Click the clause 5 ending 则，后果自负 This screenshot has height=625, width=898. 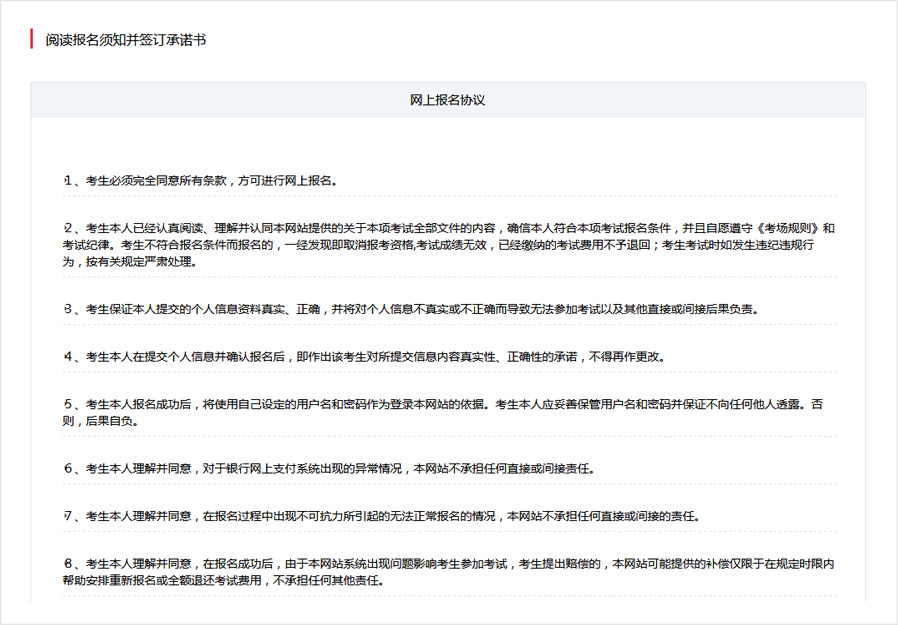tap(101, 421)
